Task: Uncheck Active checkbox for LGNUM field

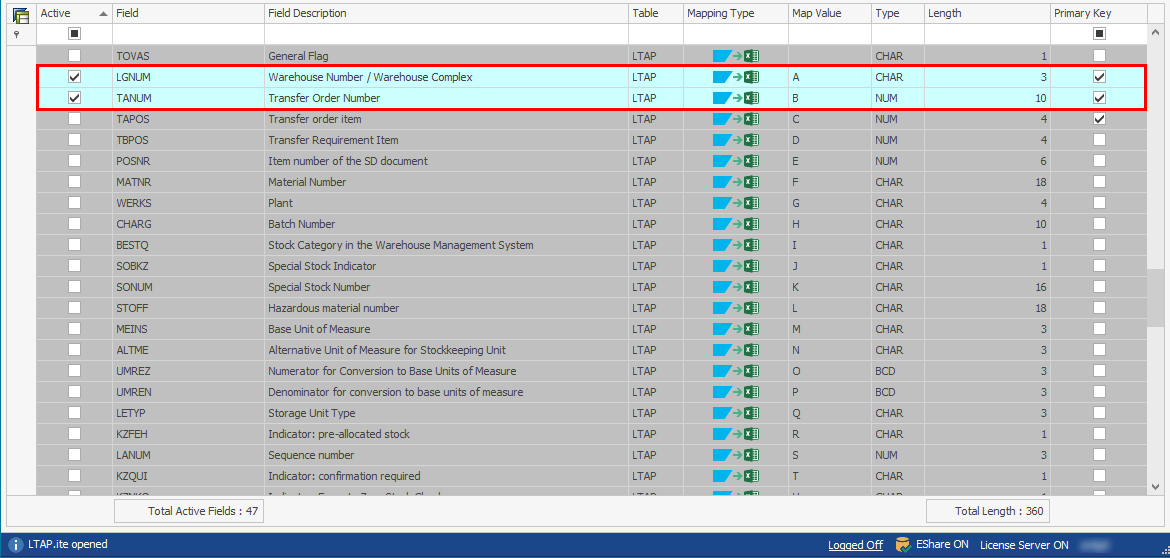Action: [x=74, y=77]
